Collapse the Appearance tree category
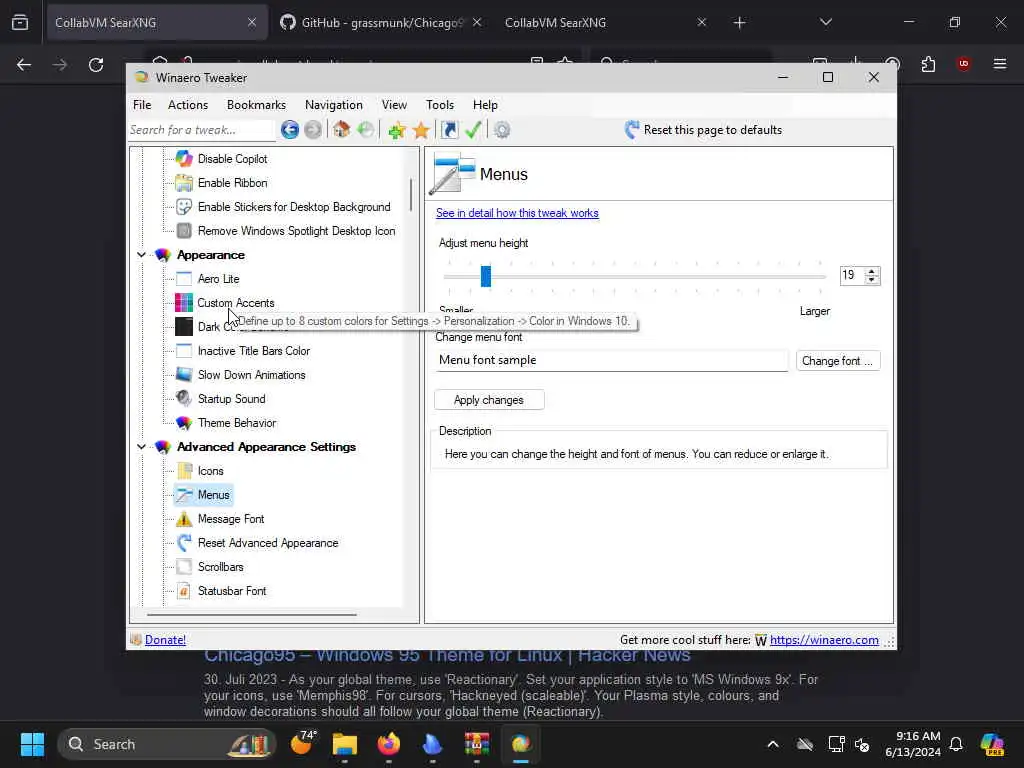Image resolution: width=1024 pixels, height=768 pixels. tap(141, 255)
